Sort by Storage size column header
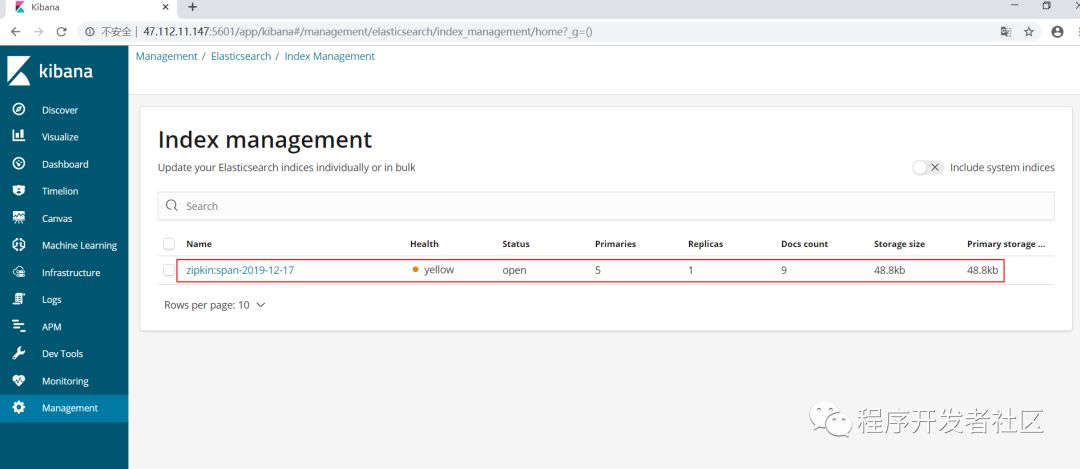The height and width of the screenshot is (469, 1080). coord(900,244)
